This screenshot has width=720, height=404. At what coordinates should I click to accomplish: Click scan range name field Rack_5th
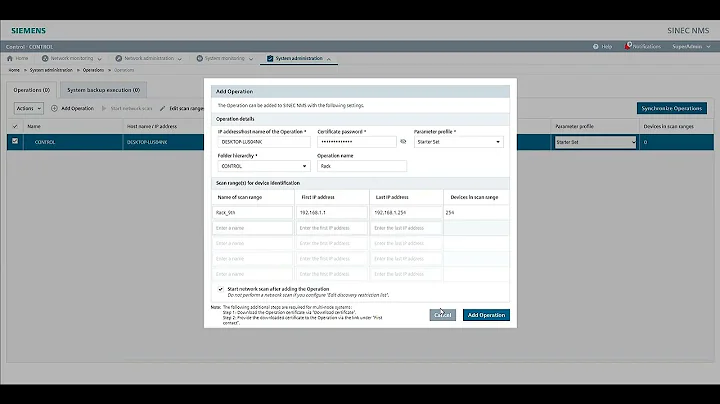click(x=253, y=213)
